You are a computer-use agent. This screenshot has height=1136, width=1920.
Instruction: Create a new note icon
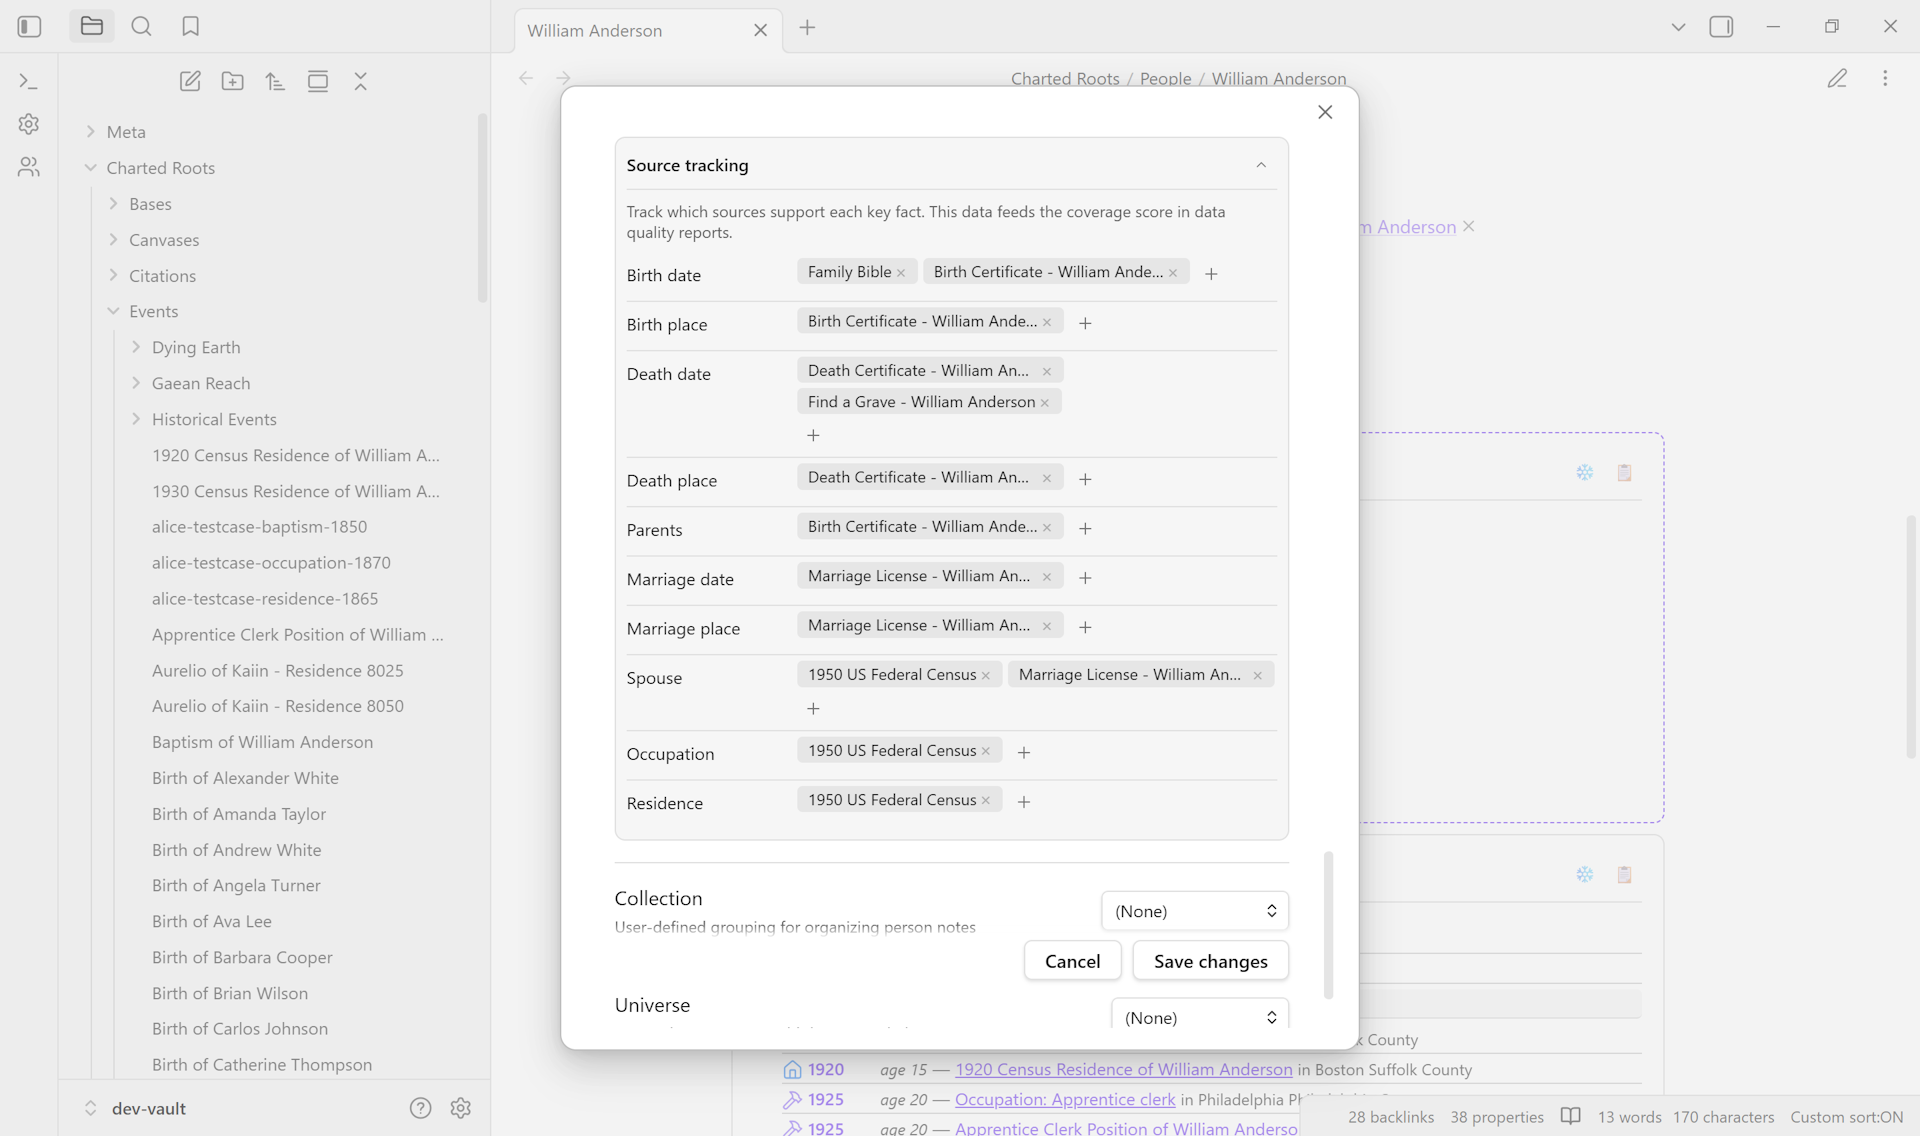(190, 81)
